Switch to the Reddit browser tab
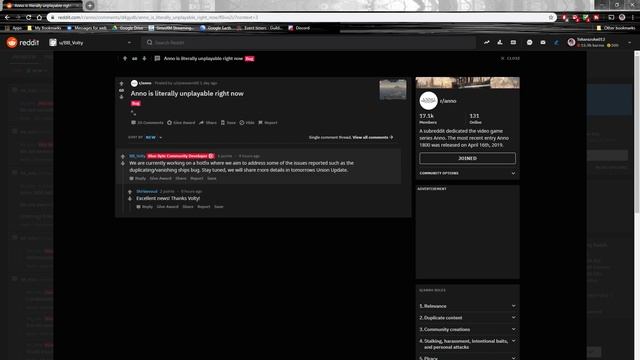 [42, 6]
